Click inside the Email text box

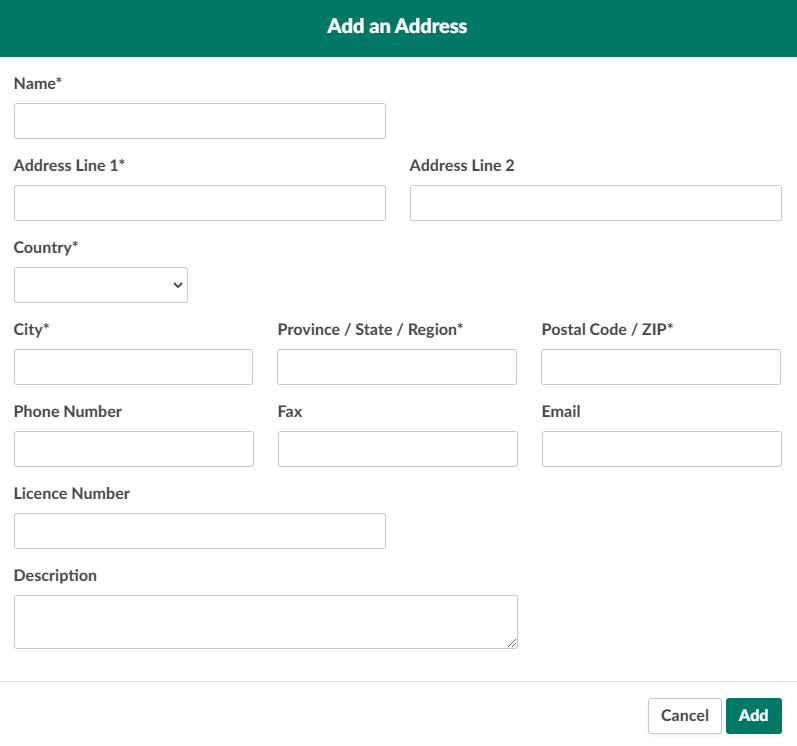click(x=661, y=449)
